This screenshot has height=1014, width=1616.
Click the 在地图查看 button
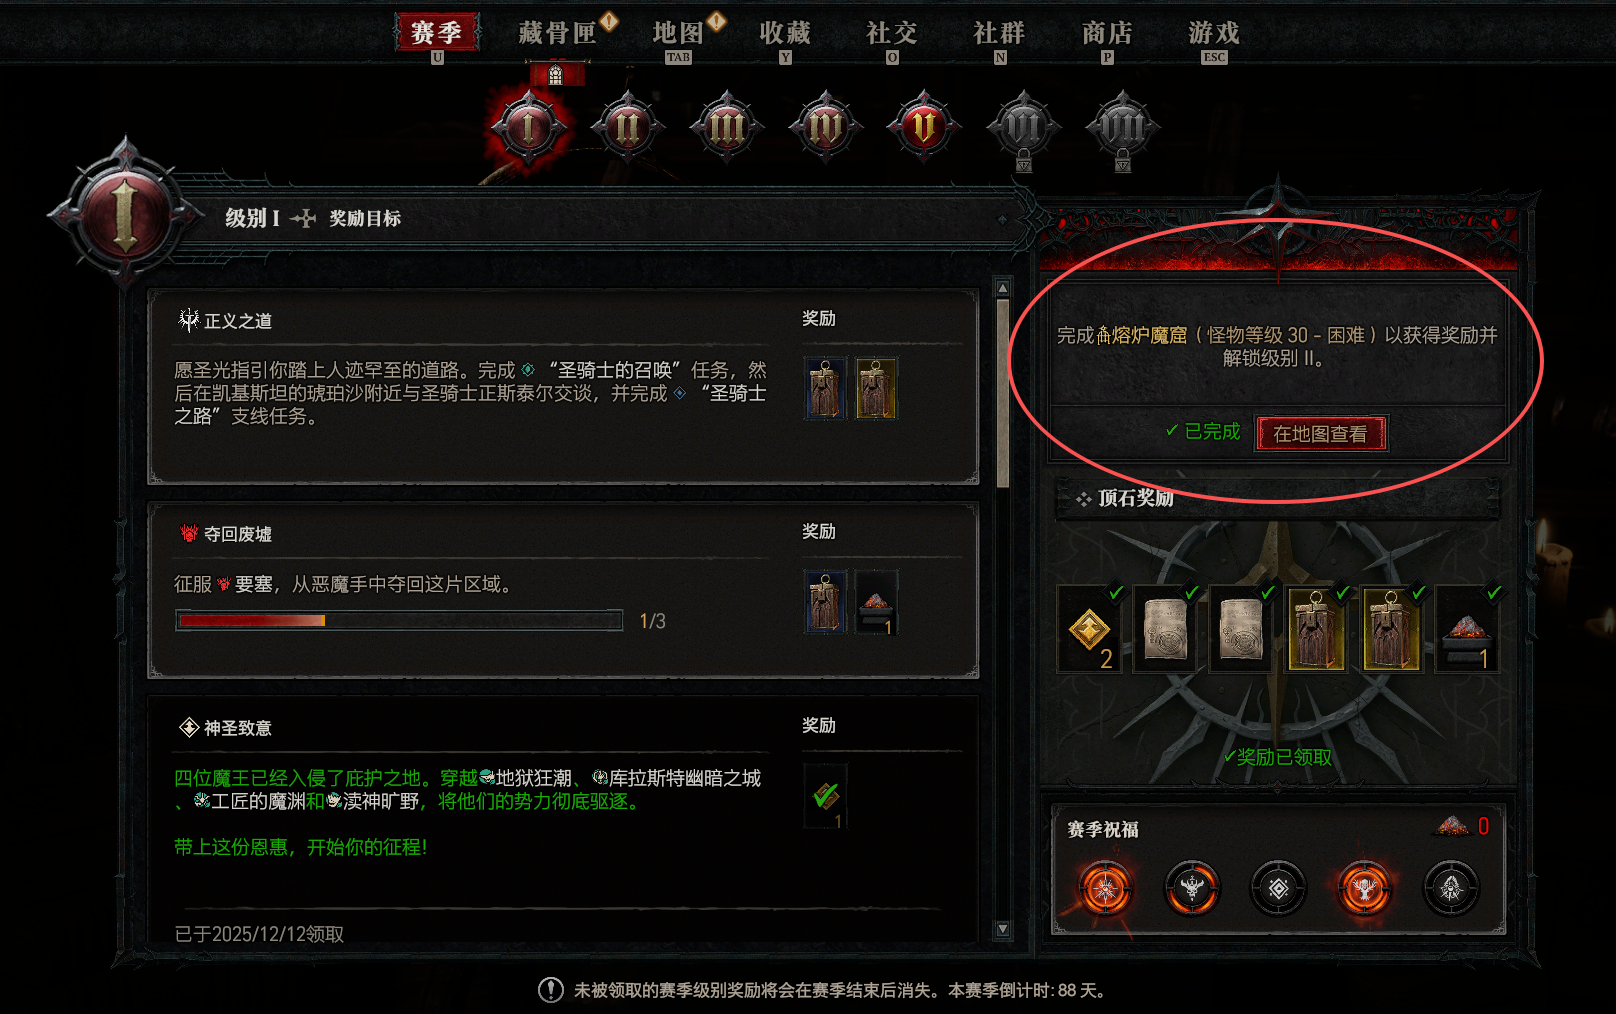pos(1321,434)
